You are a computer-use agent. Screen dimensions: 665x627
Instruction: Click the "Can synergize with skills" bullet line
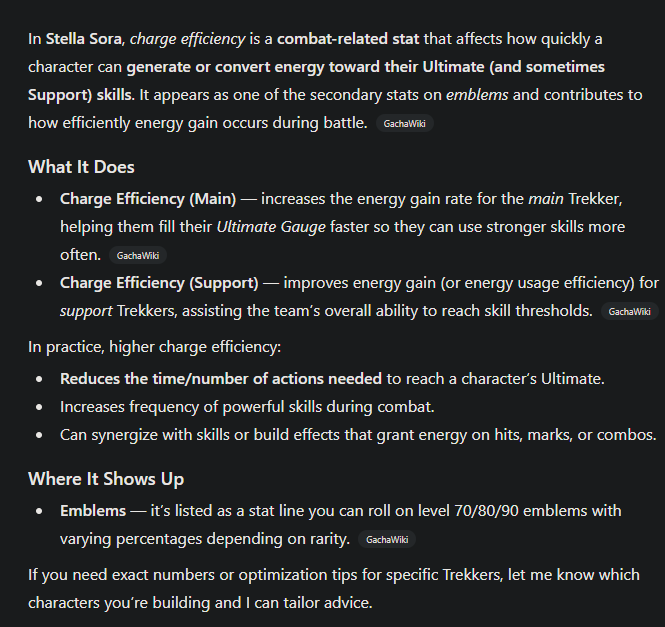pyautogui.click(x=358, y=435)
